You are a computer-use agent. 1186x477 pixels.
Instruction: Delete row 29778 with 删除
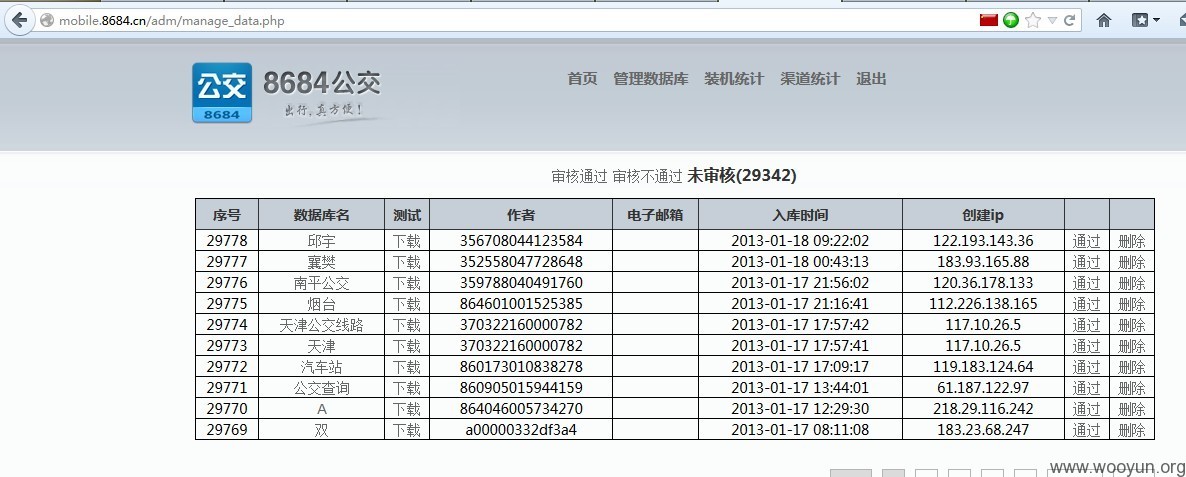pos(1132,241)
